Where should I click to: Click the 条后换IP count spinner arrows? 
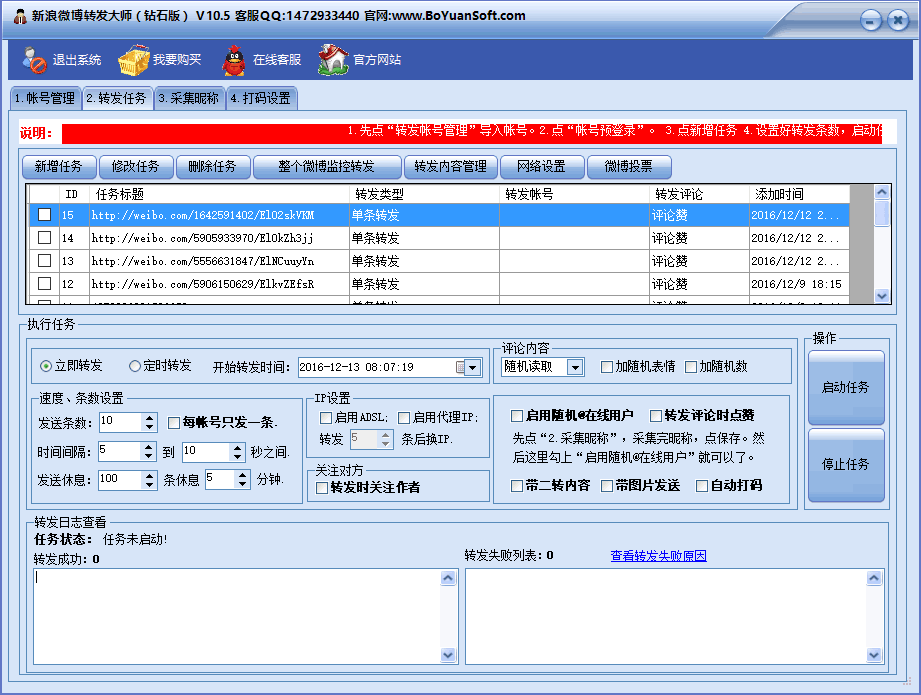click(385, 439)
